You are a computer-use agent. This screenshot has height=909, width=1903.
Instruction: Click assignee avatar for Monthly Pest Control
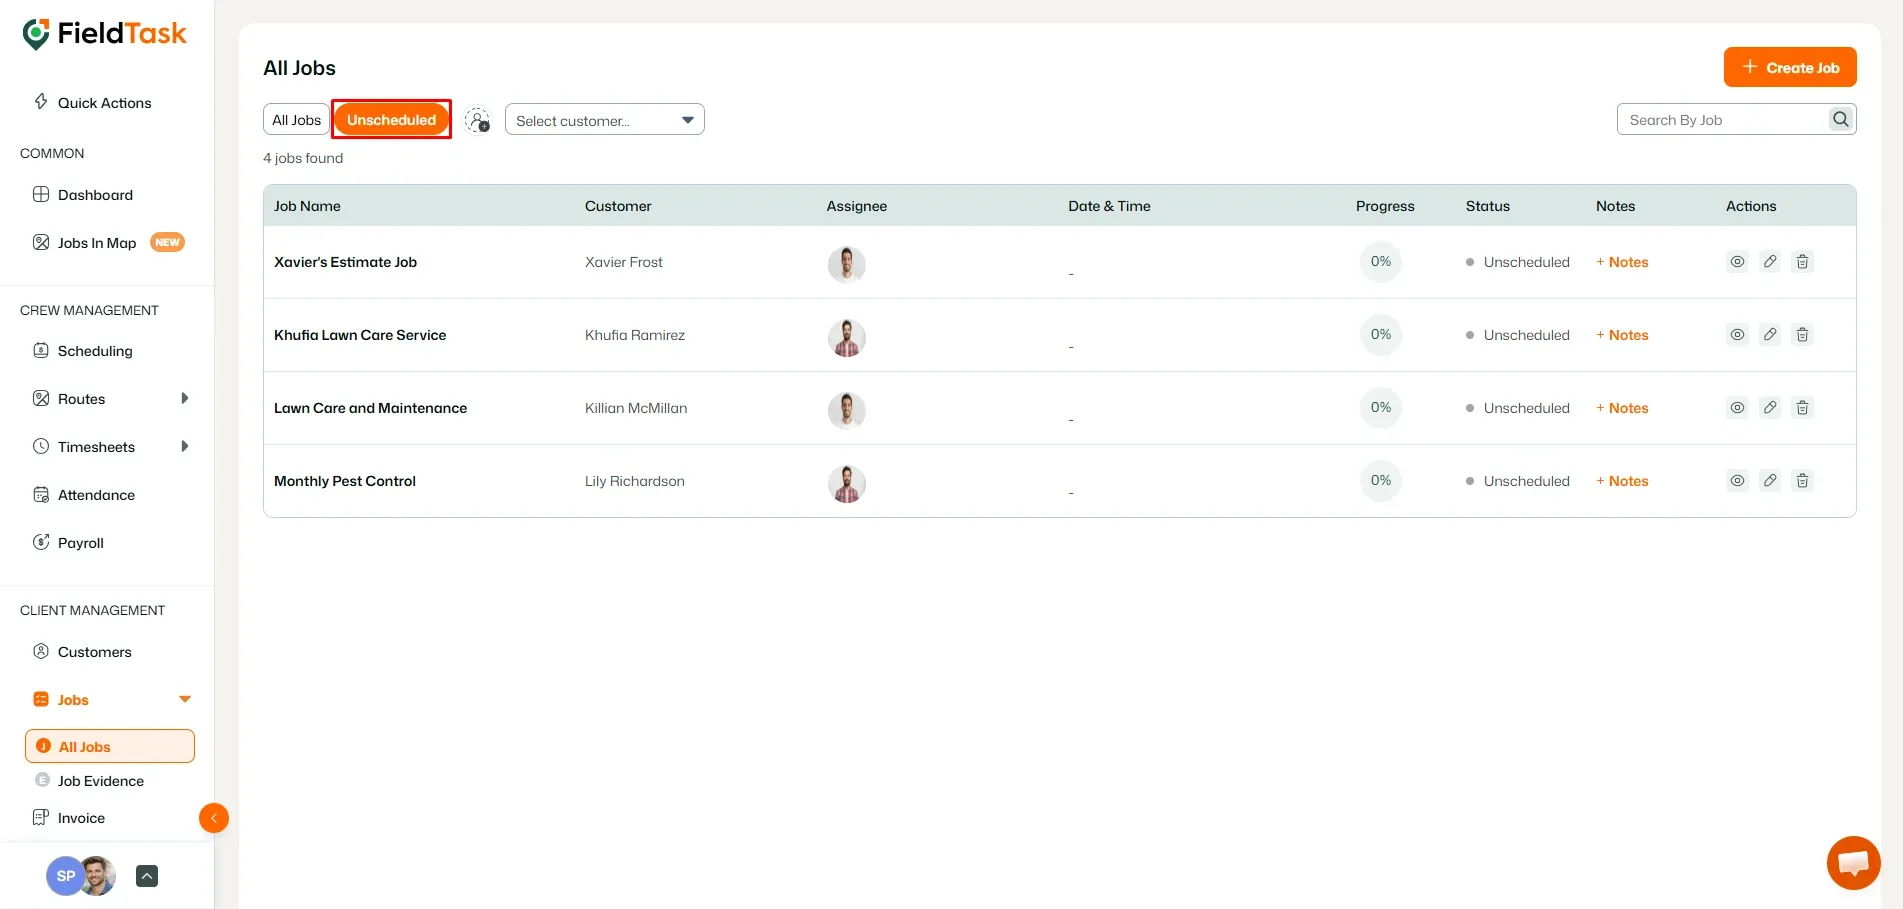click(847, 484)
